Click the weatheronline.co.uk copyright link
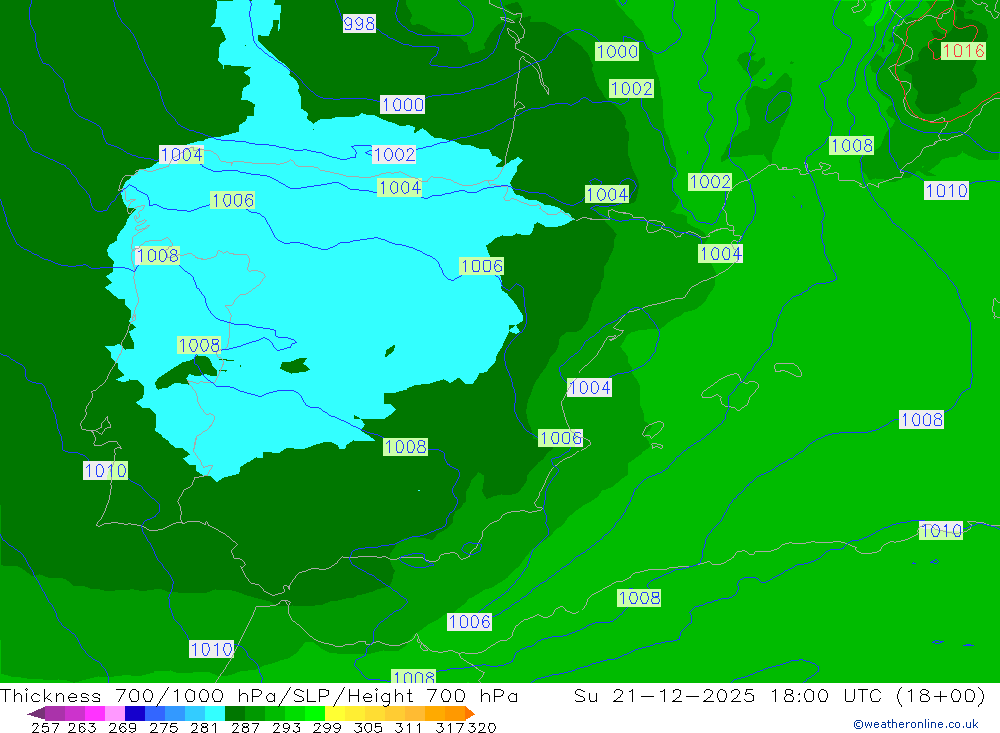This screenshot has width=1000, height=733. [x=916, y=724]
